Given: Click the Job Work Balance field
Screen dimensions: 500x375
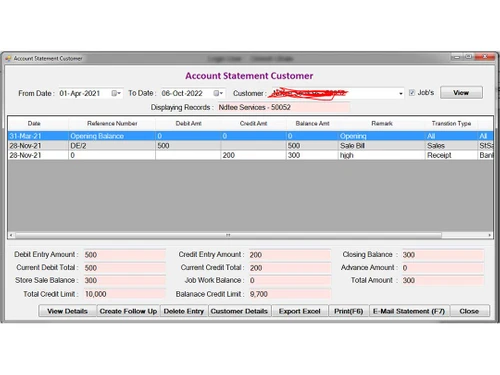Looking at the screenshot, I should 290,280.
